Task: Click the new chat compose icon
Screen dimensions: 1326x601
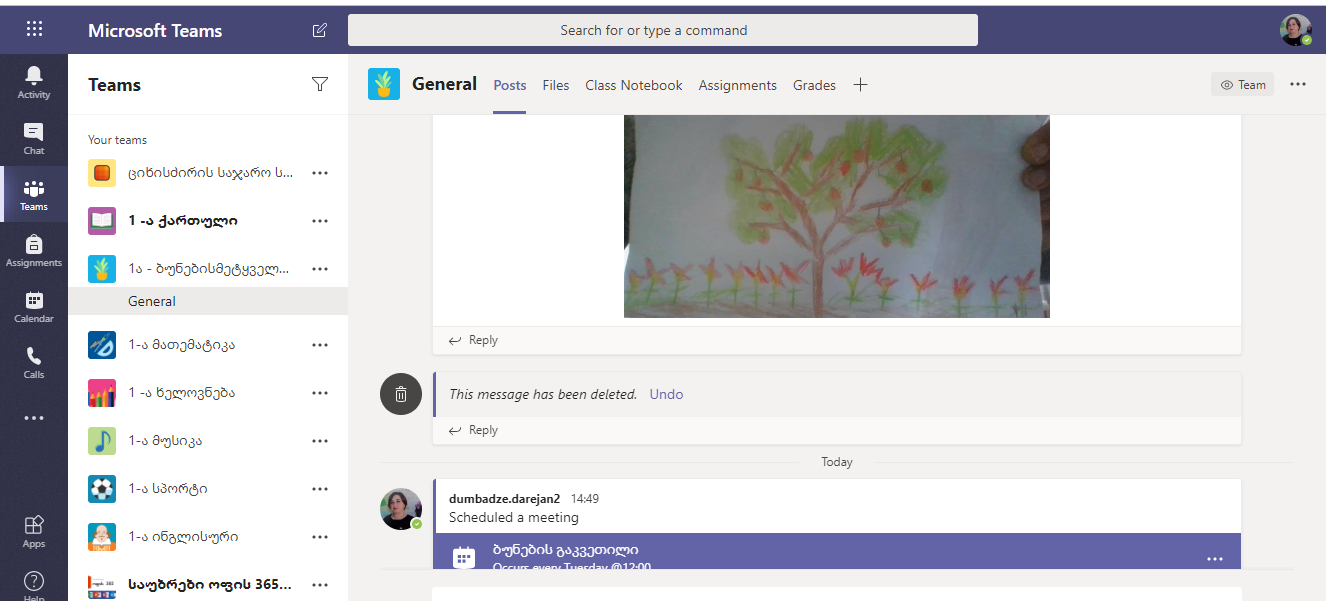Action: click(x=320, y=30)
